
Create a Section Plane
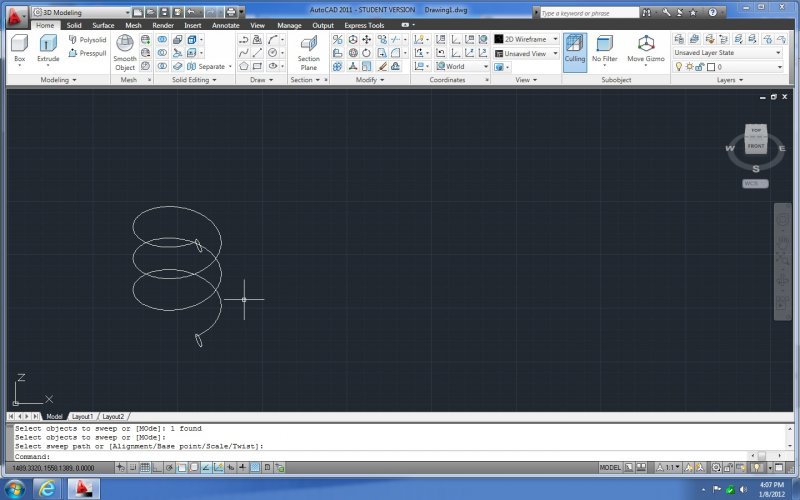coord(308,50)
